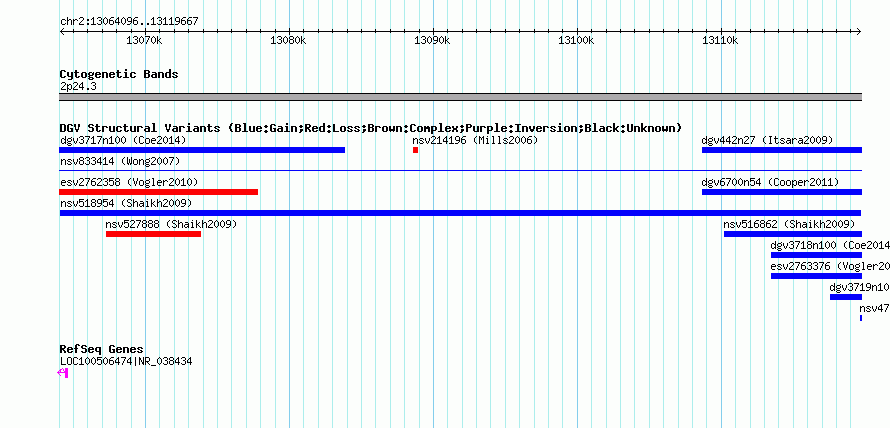This screenshot has width=890, height=428.
Task: Click the RefSeq Genes track title
Action: (x=102, y=349)
